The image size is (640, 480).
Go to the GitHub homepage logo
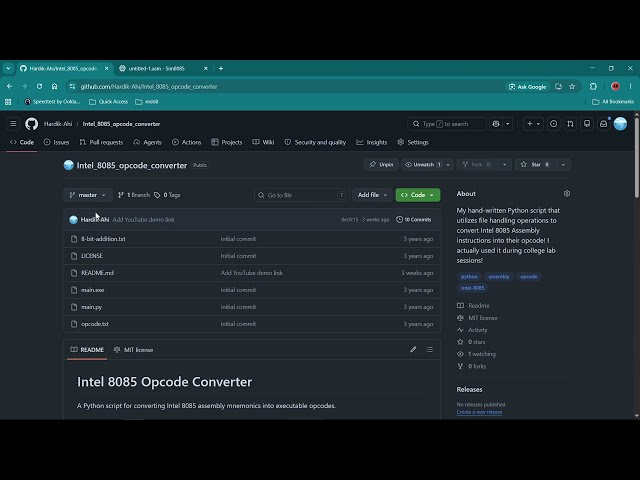31,124
